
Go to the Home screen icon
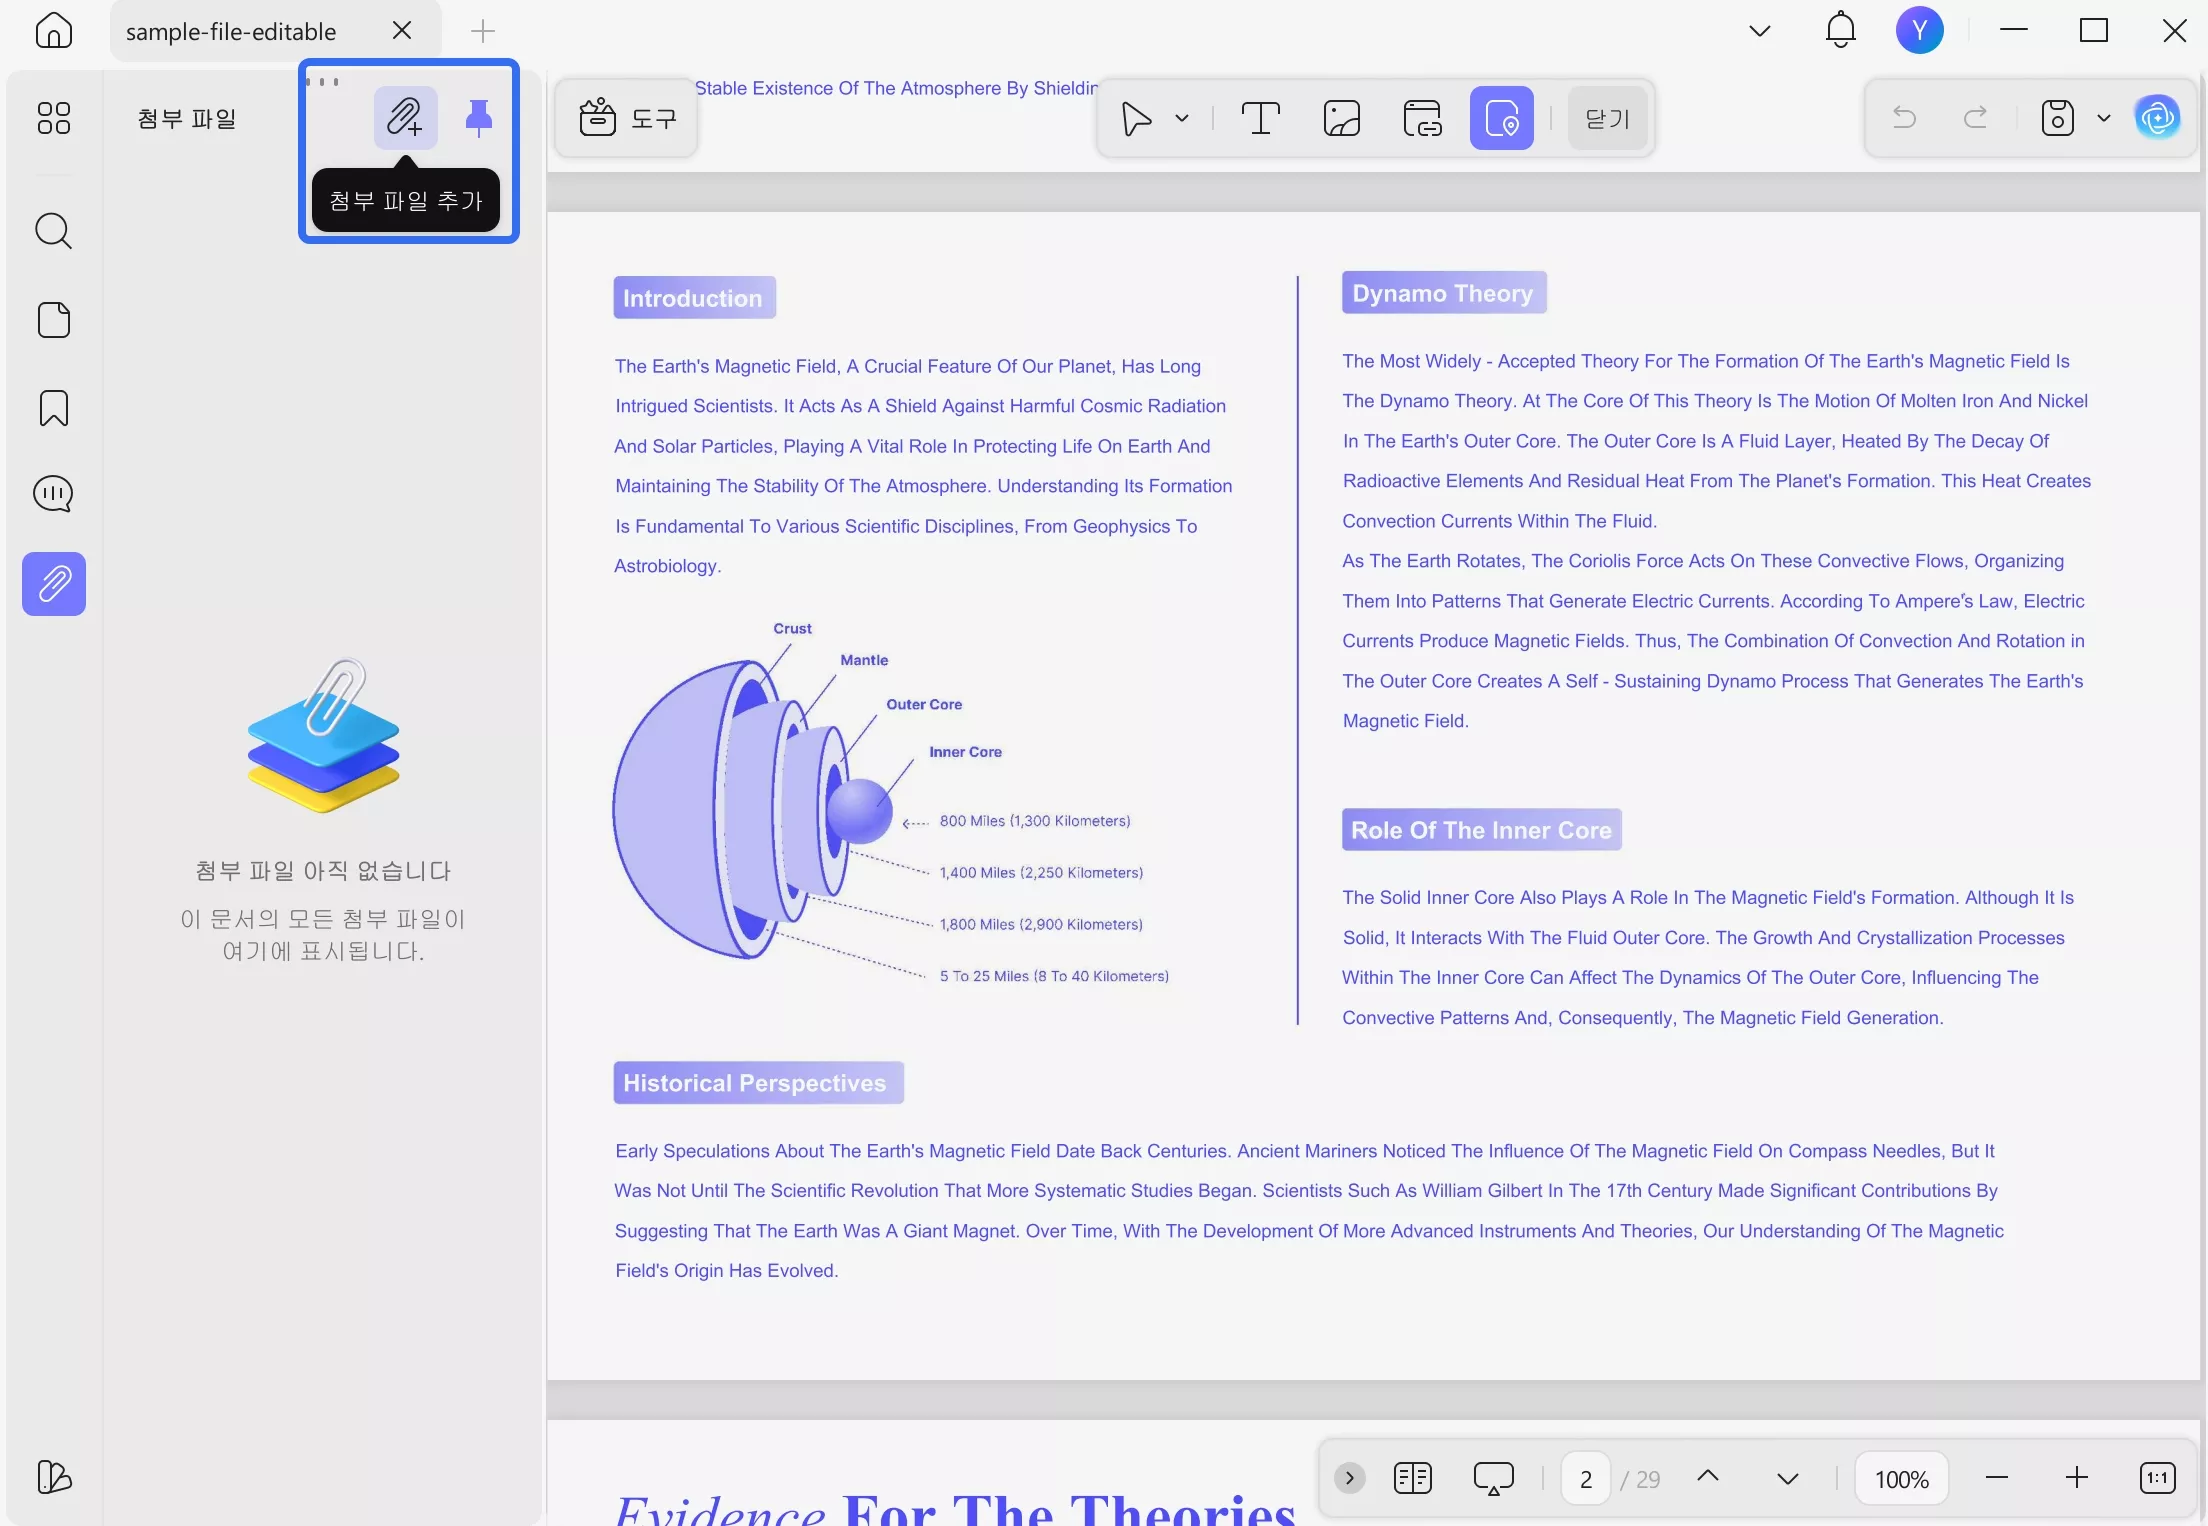[54, 30]
